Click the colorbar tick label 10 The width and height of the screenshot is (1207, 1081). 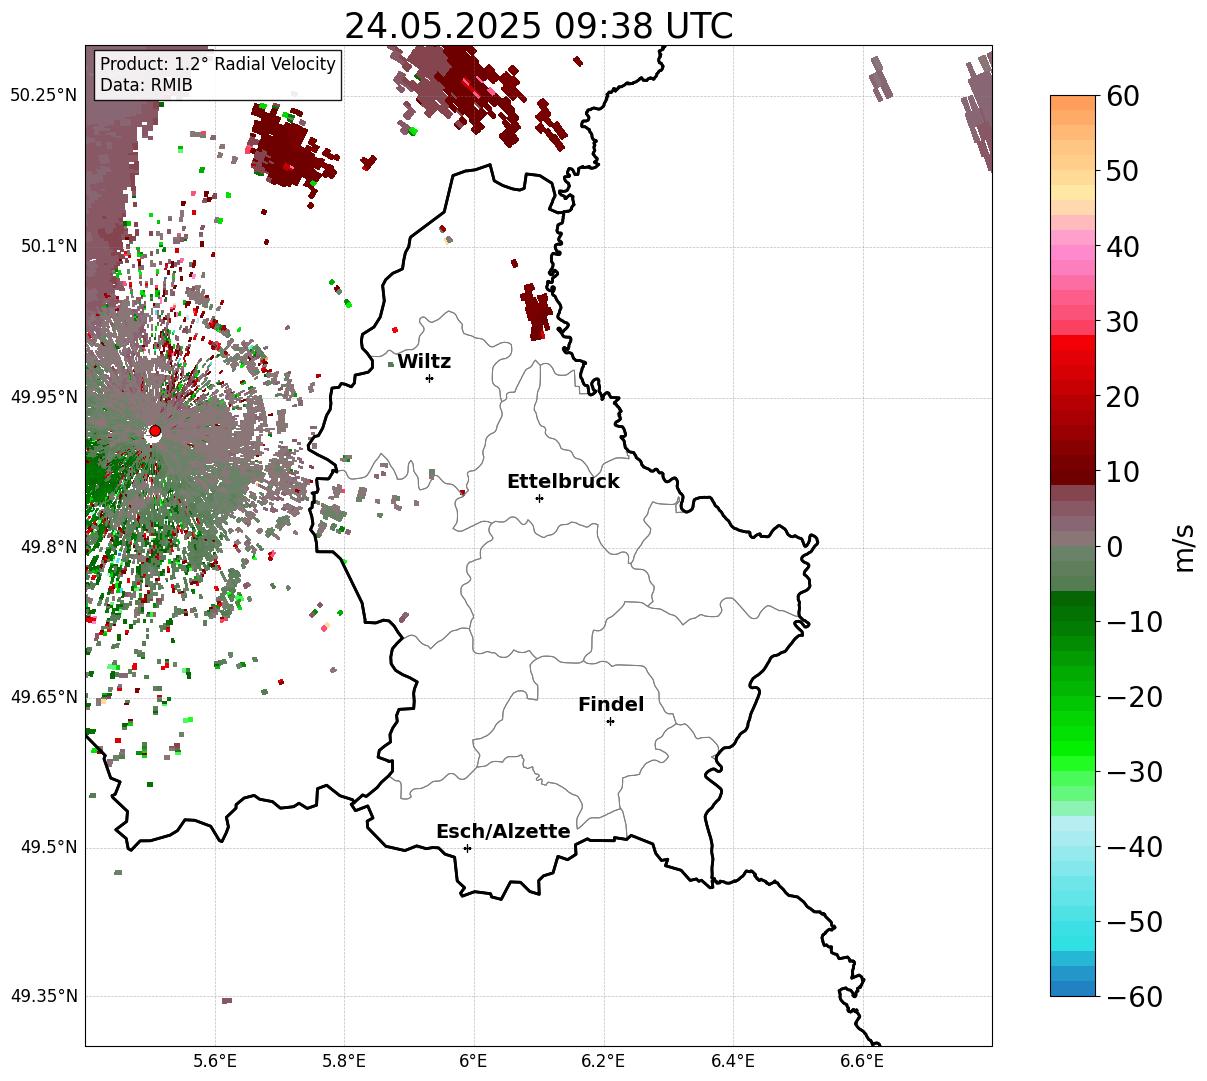click(x=1122, y=472)
